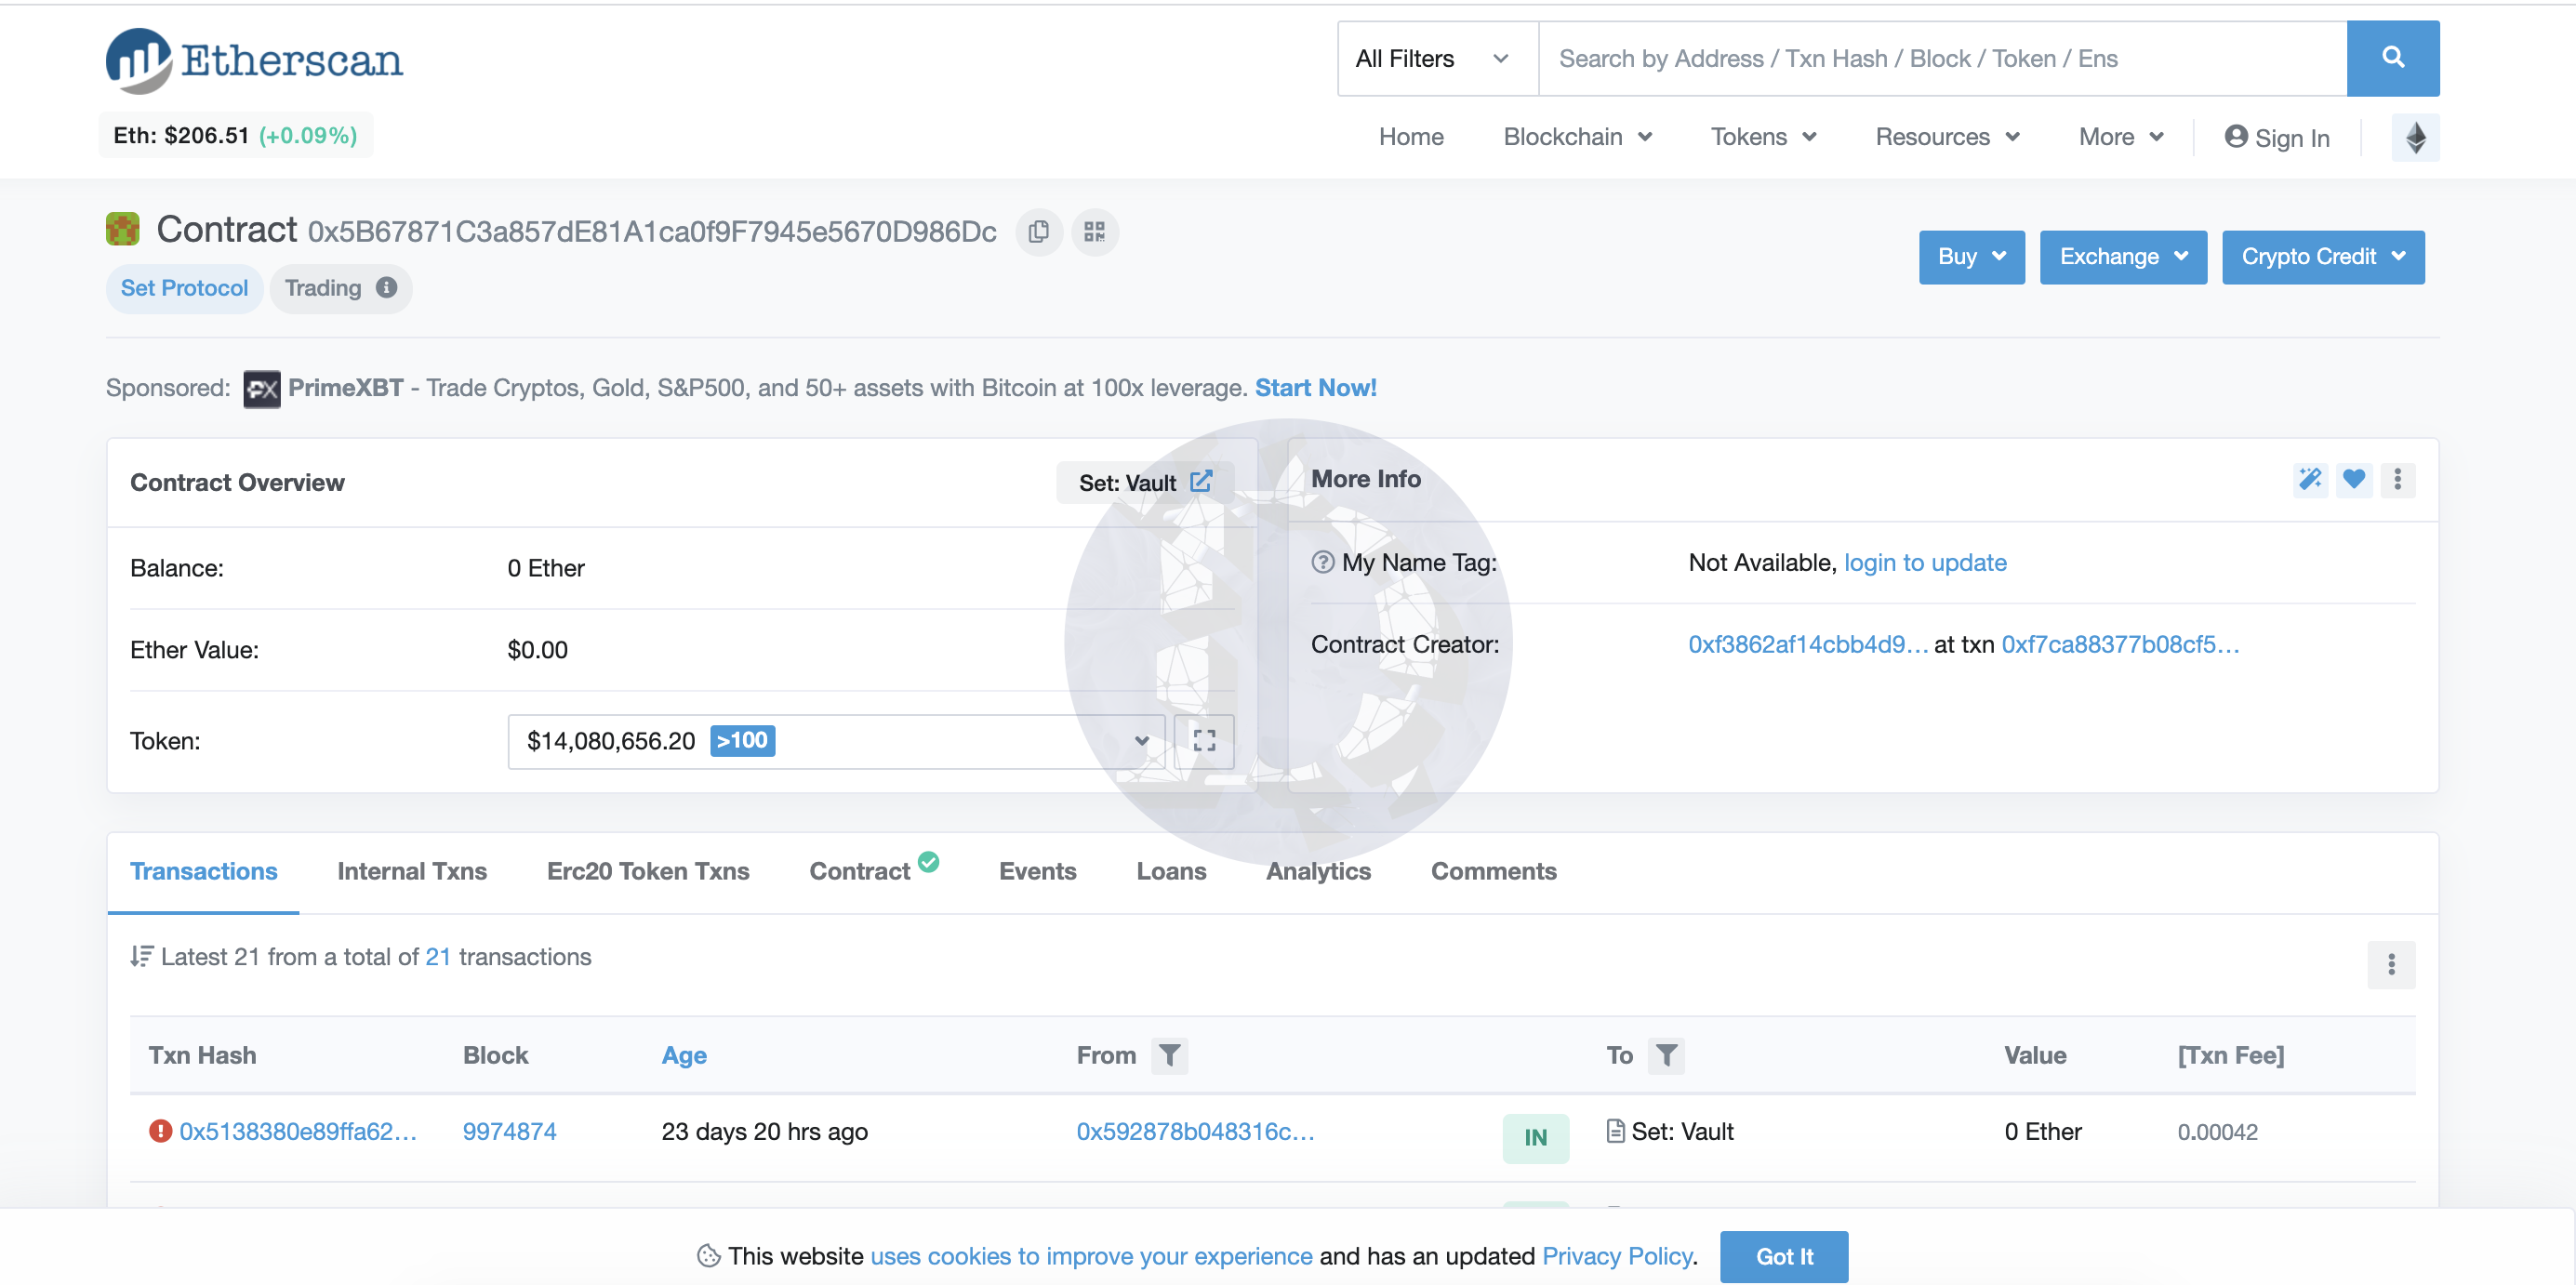Filter transactions by To address

pyautogui.click(x=1666, y=1055)
